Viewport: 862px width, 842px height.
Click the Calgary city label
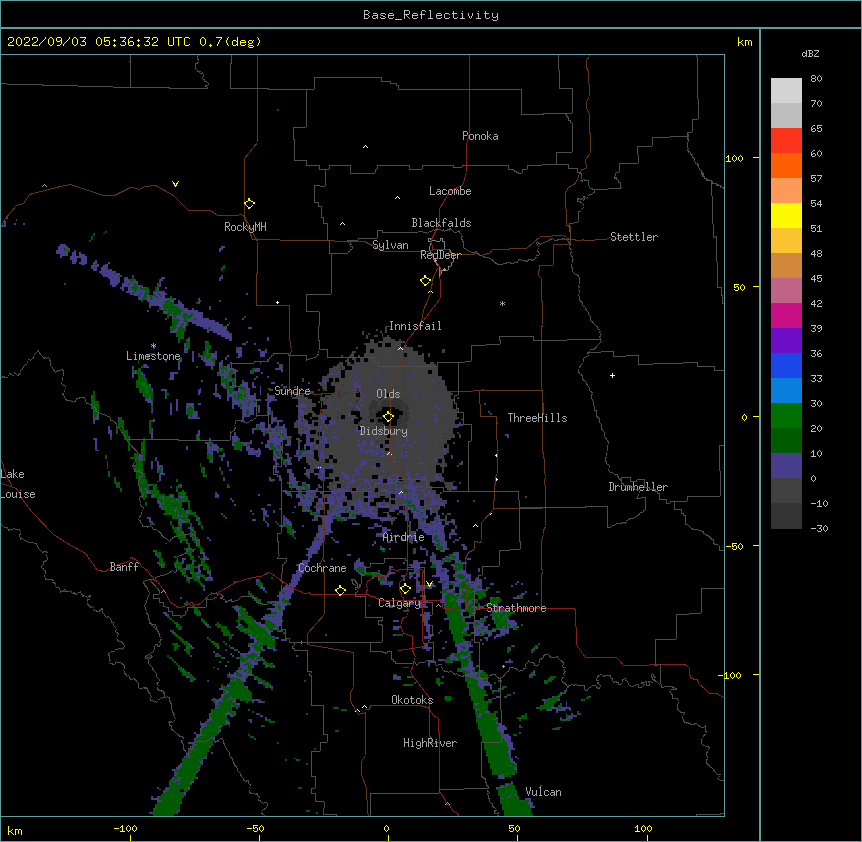click(399, 603)
